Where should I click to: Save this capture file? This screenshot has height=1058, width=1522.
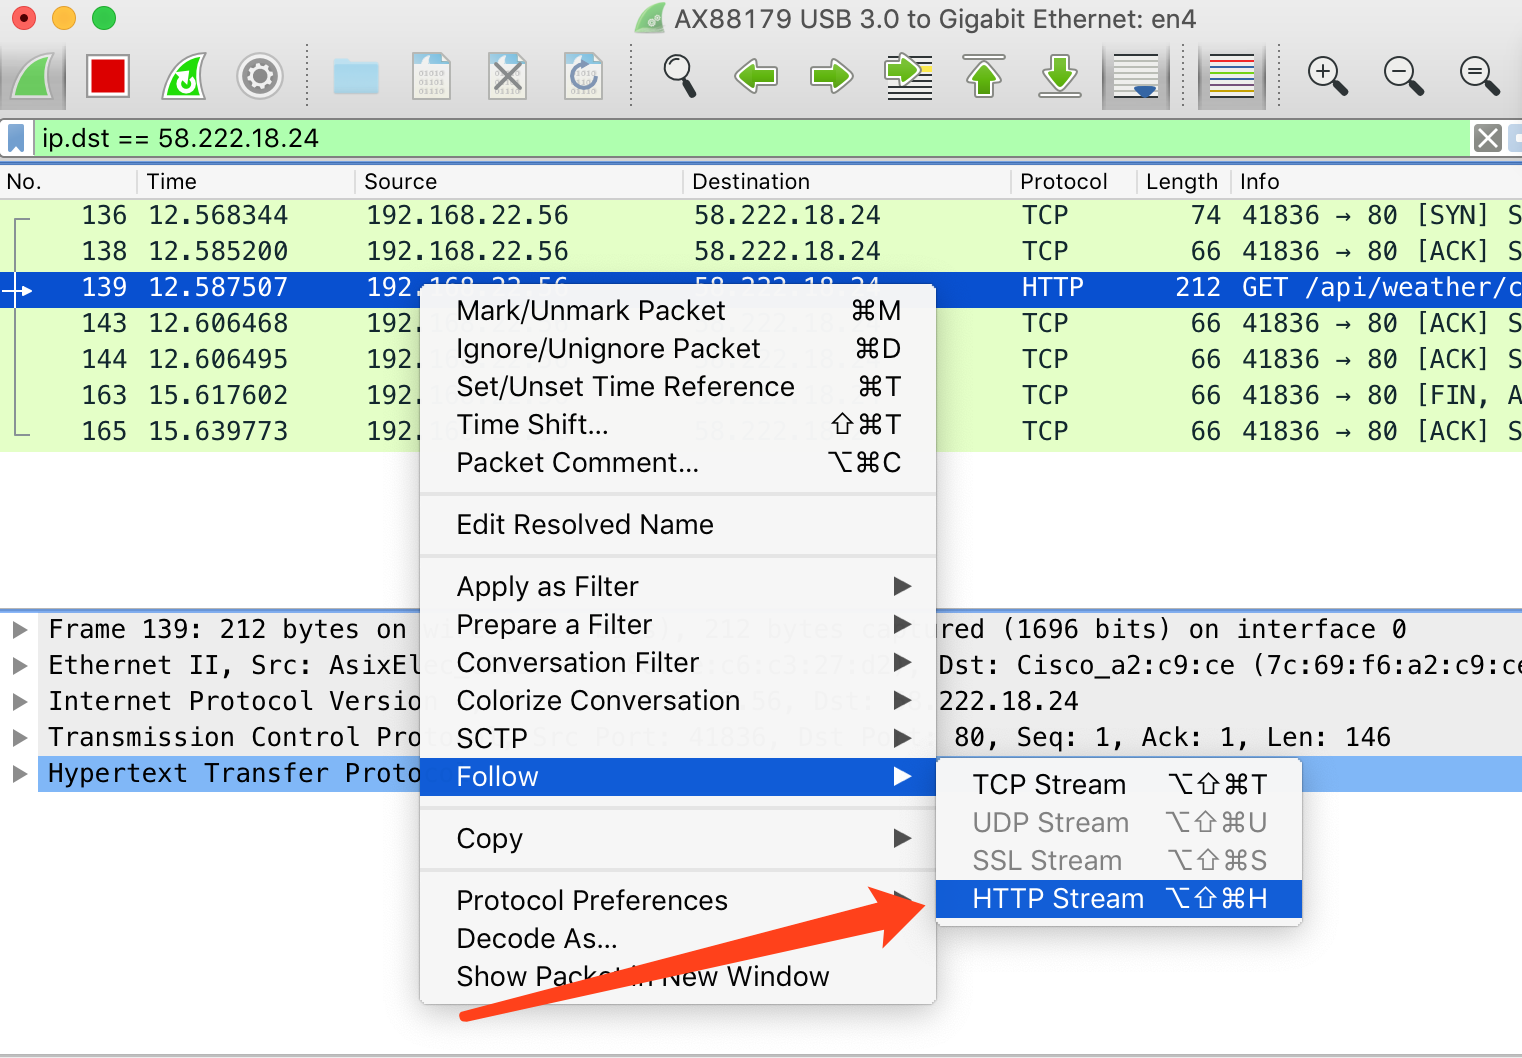[432, 76]
